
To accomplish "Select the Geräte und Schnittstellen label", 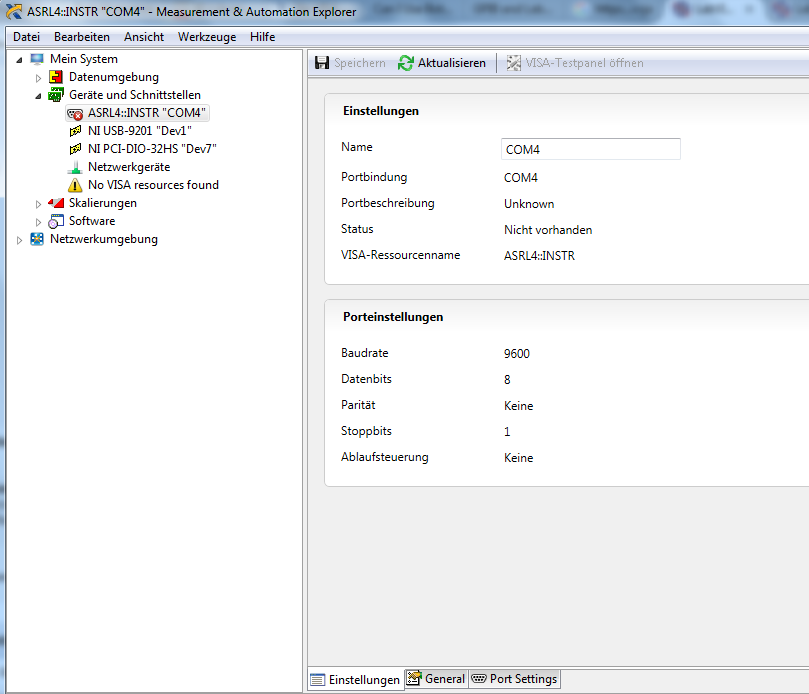I will pyautogui.click(x=135, y=95).
